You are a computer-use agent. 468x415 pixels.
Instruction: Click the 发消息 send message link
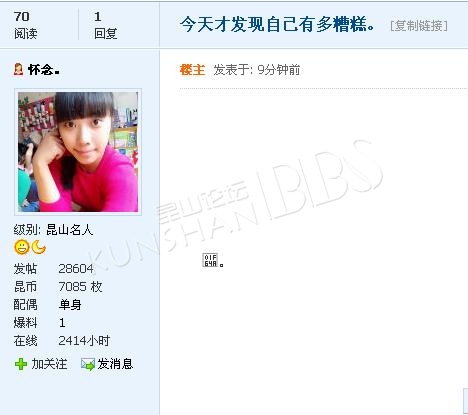(115, 364)
